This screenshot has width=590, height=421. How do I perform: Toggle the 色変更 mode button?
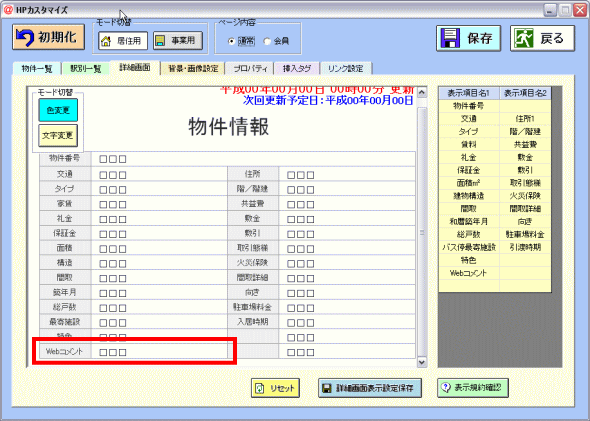58,110
